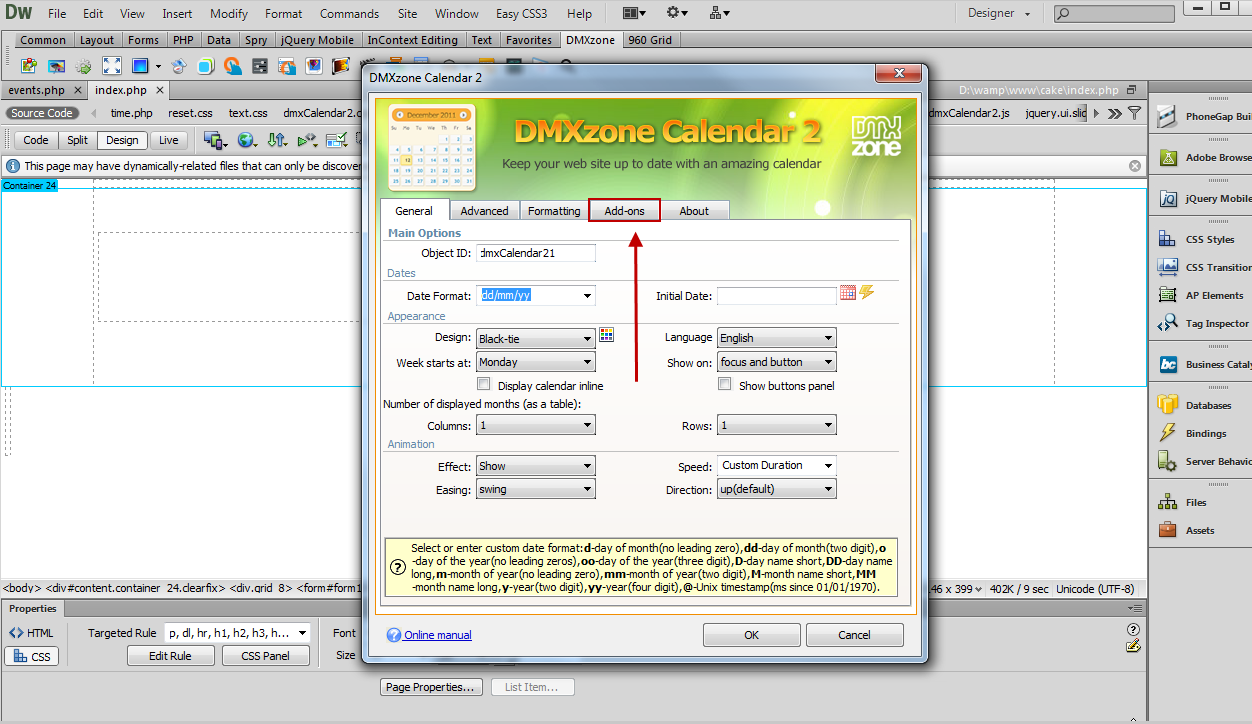Enable Display calendar inline checkbox
The width and height of the screenshot is (1252, 724).
click(484, 384)
